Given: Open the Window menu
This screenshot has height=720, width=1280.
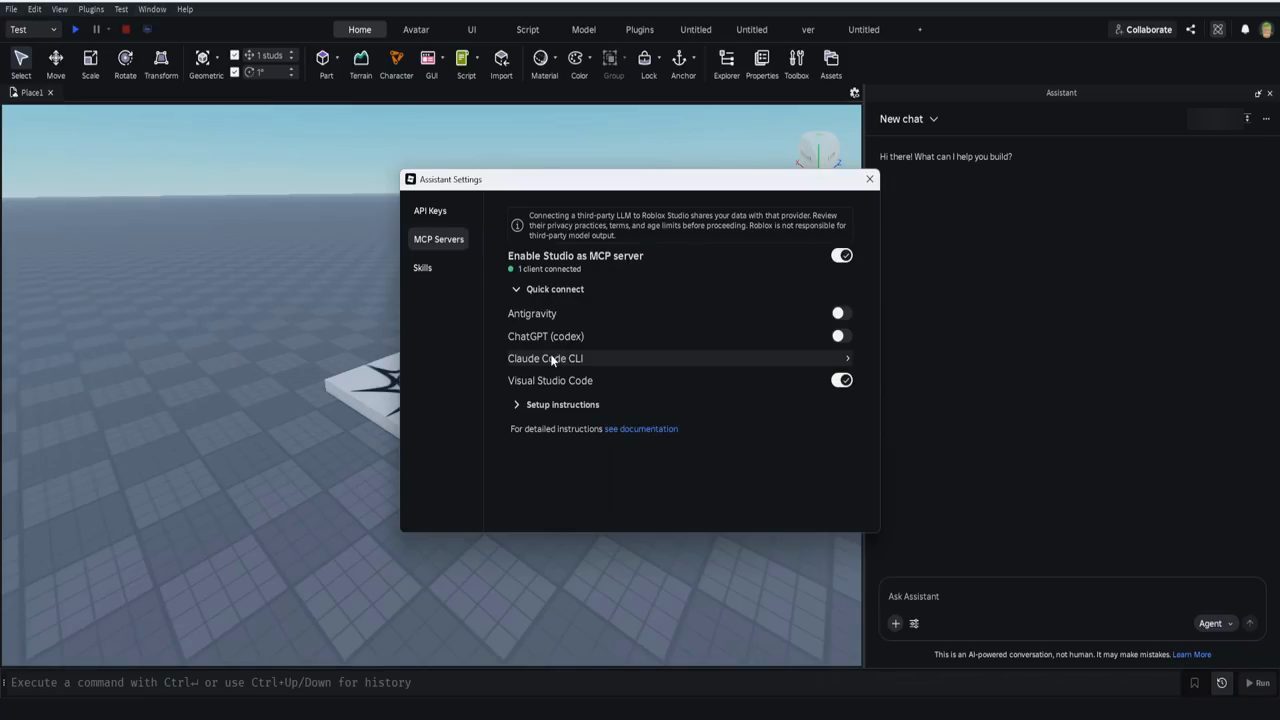Looking at the screenshot, I should pos(152,9).
